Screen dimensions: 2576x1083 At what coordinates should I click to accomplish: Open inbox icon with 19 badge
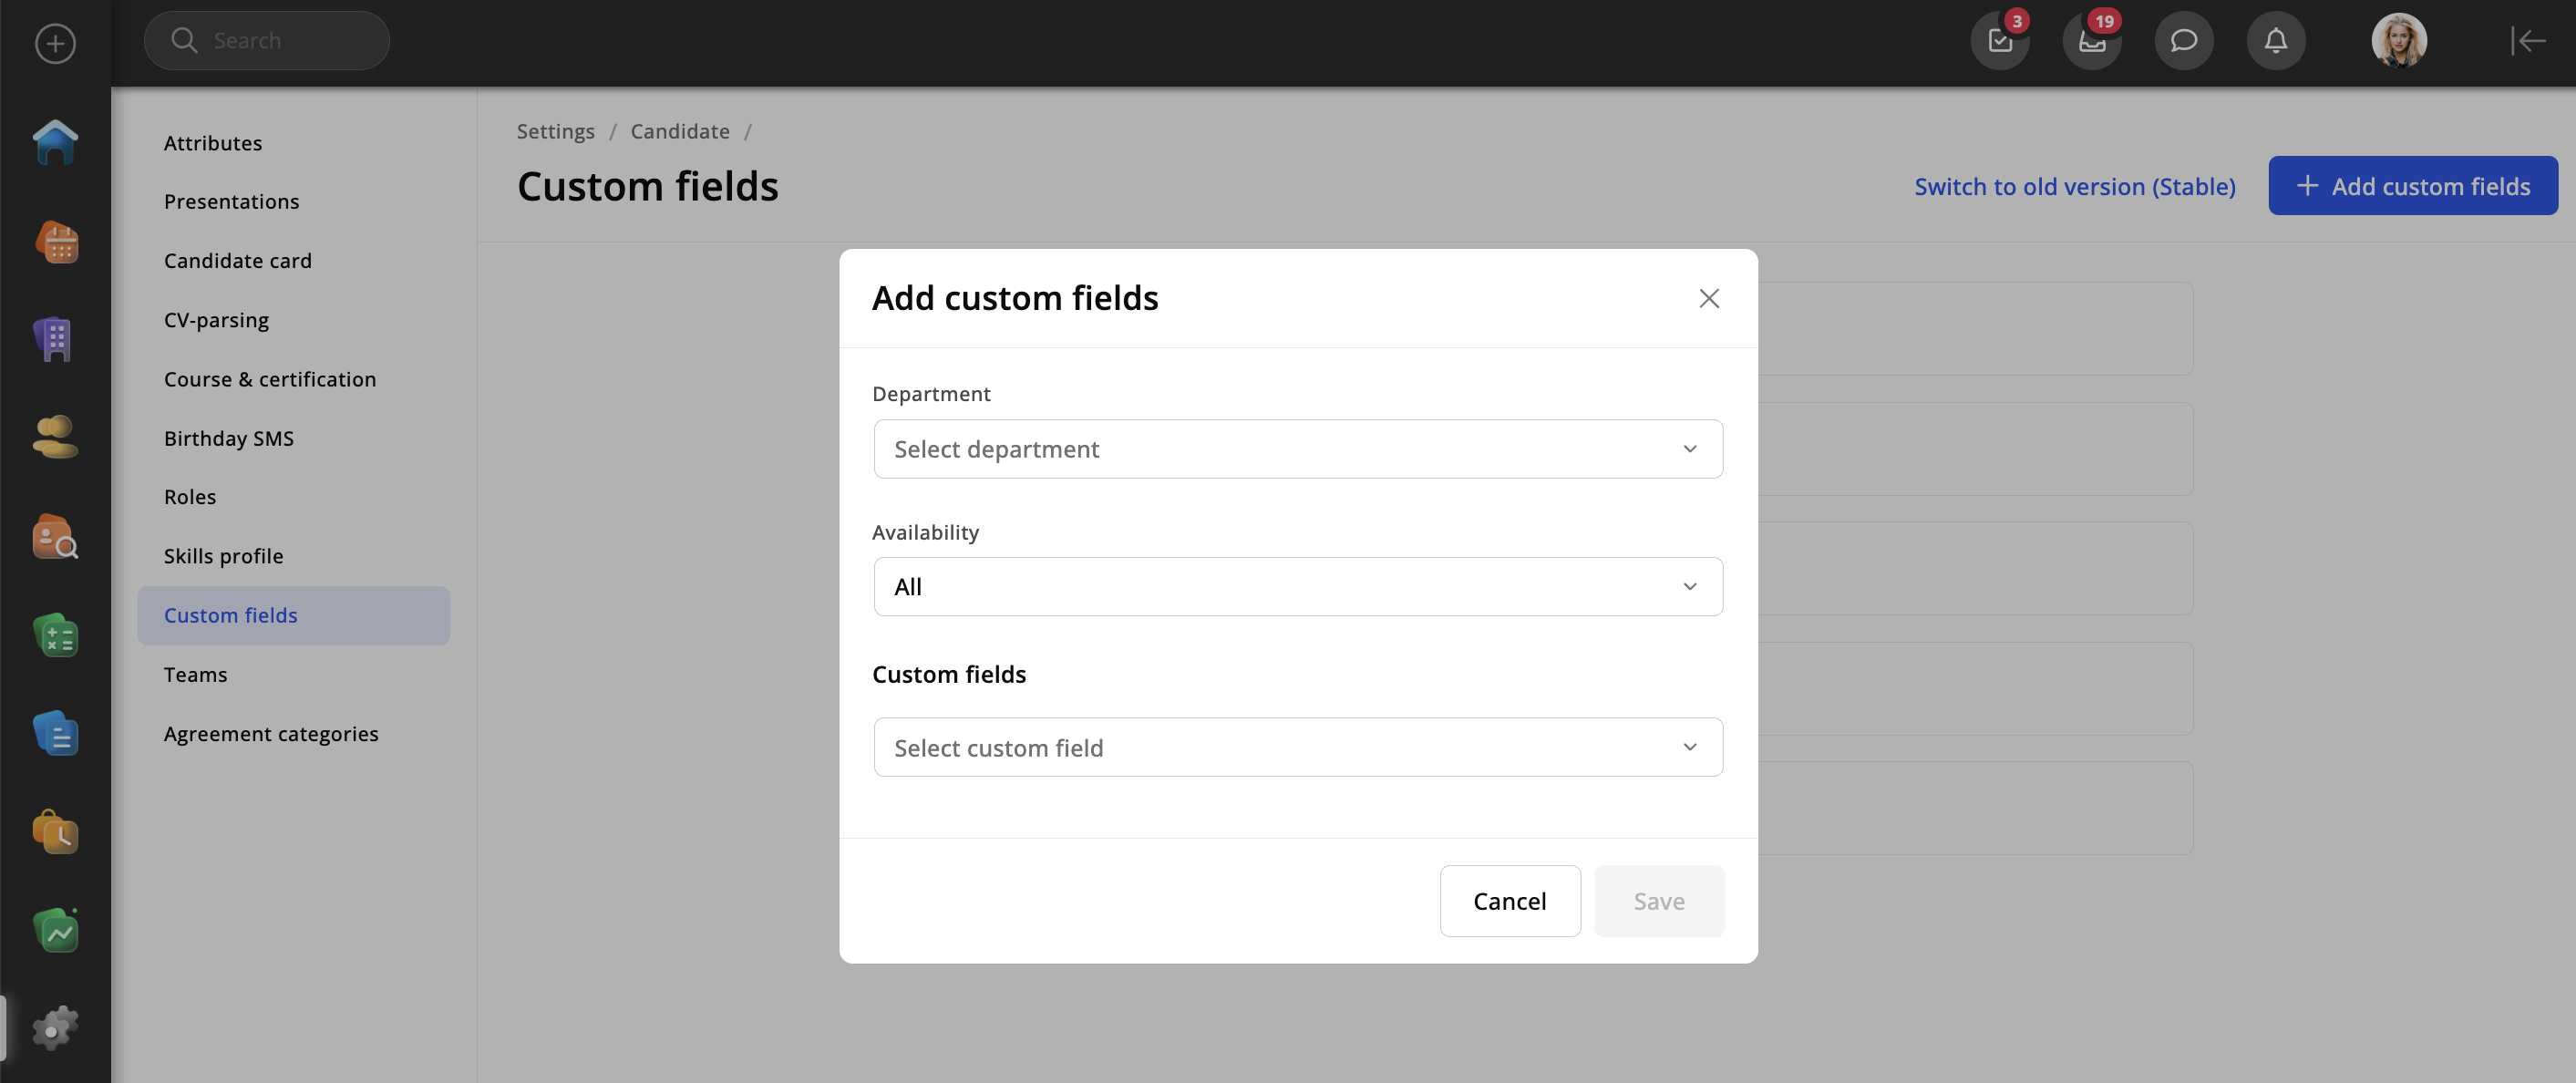click(2091, 41)
